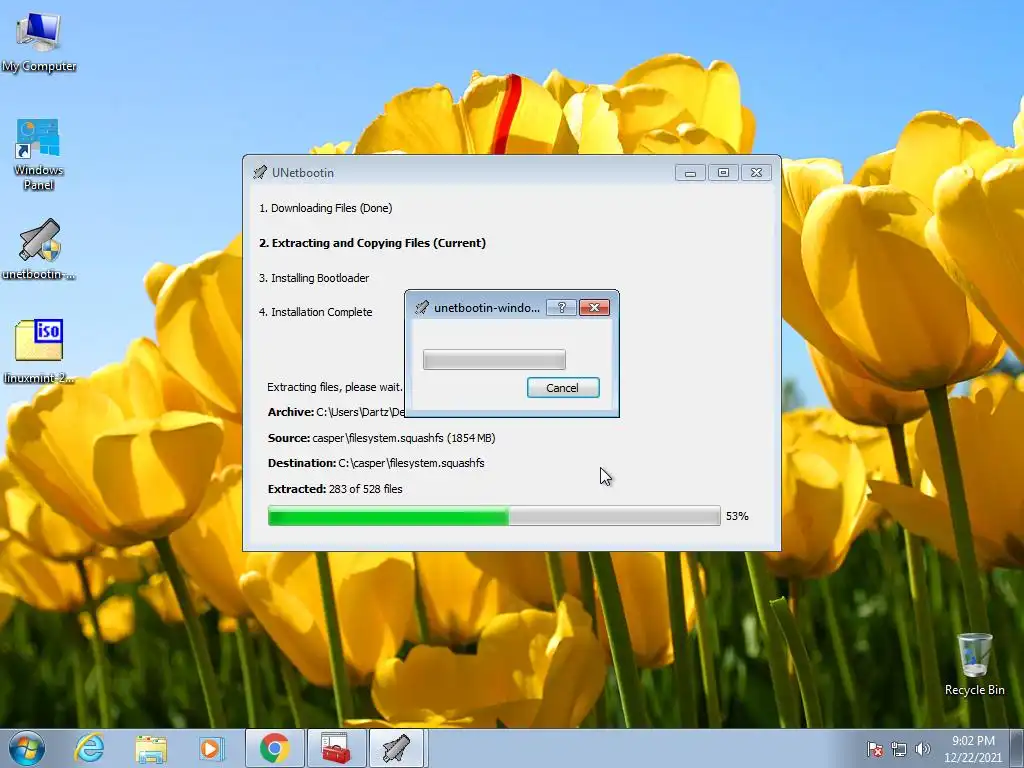Switch to Google Chrome in the taskbar
1024x768 pixels.
274,748
